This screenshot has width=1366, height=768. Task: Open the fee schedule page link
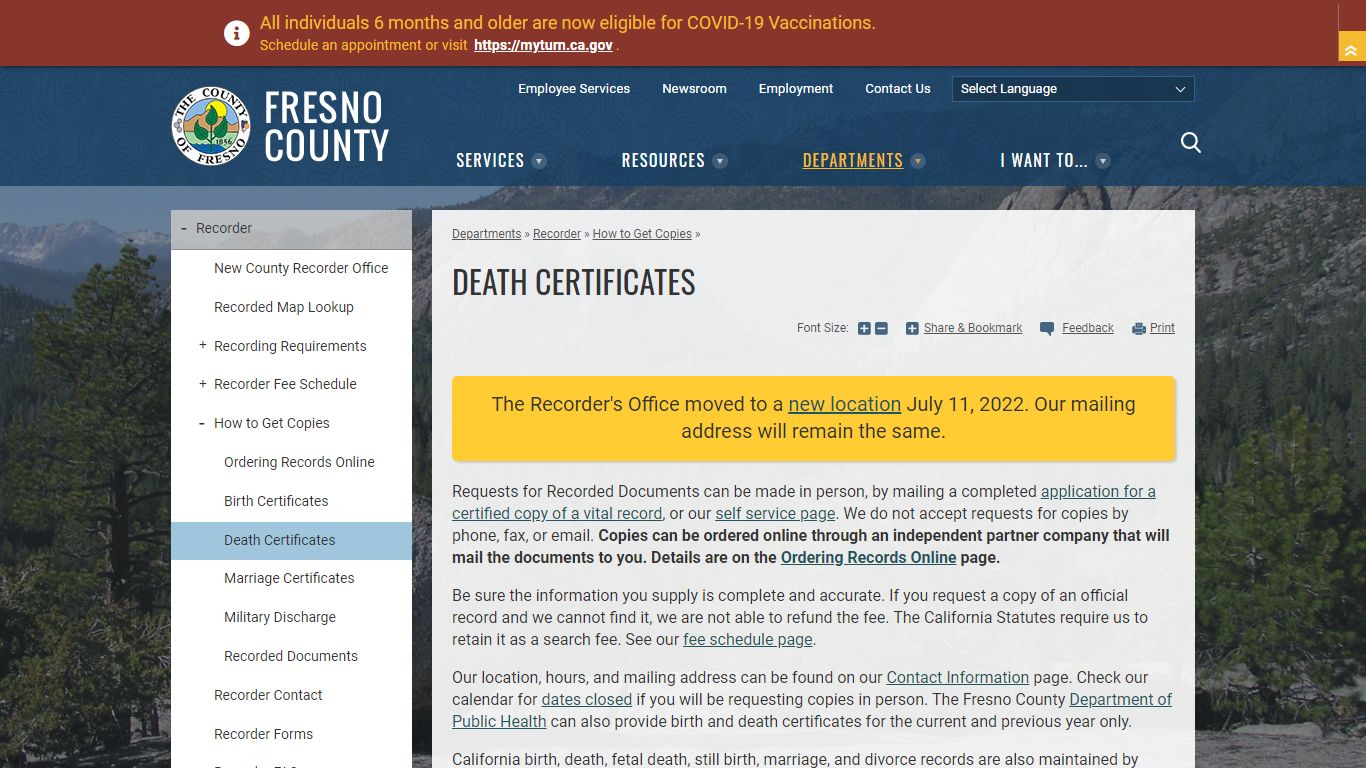pos(748,639)
